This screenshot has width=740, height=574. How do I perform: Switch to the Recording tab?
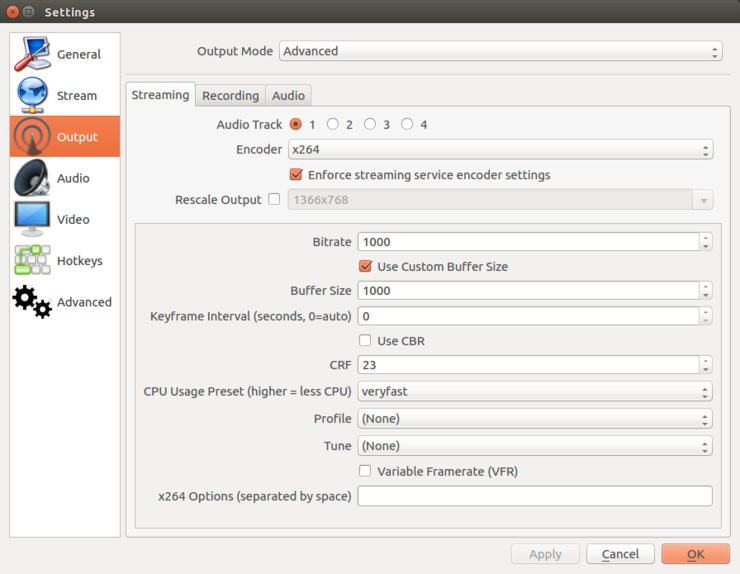point(230,95)
